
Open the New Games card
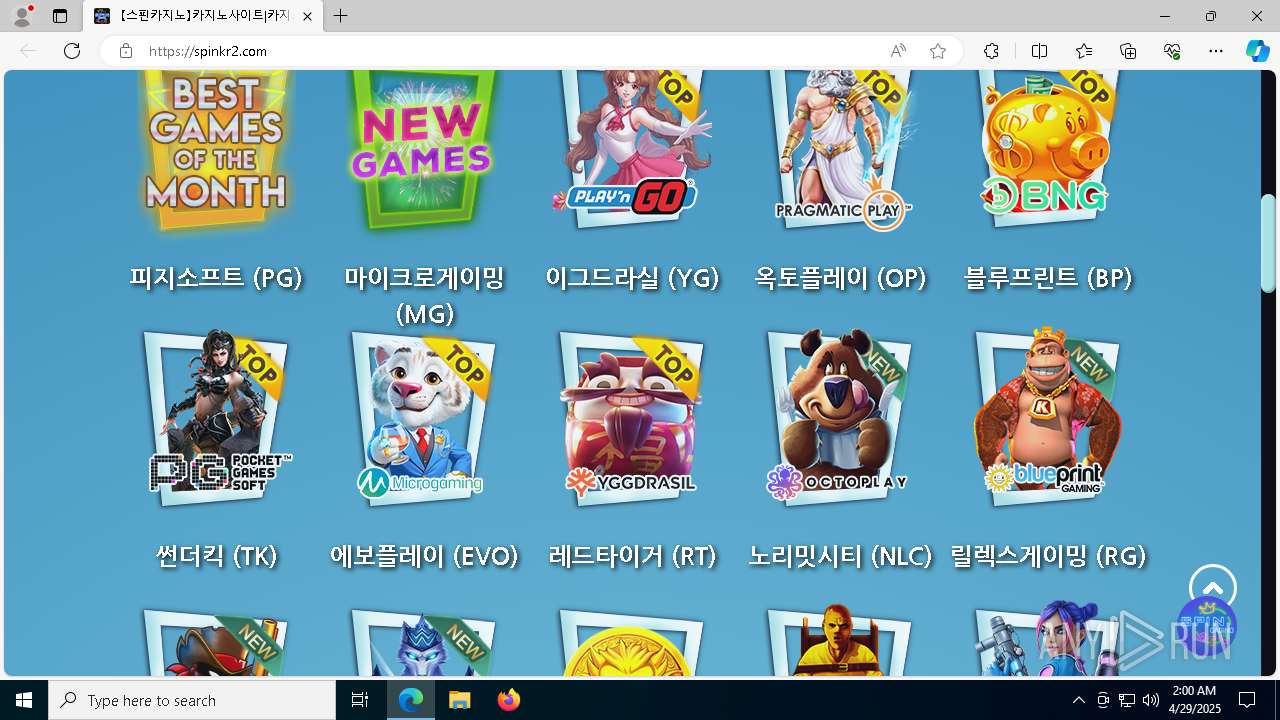pos(424,152)
